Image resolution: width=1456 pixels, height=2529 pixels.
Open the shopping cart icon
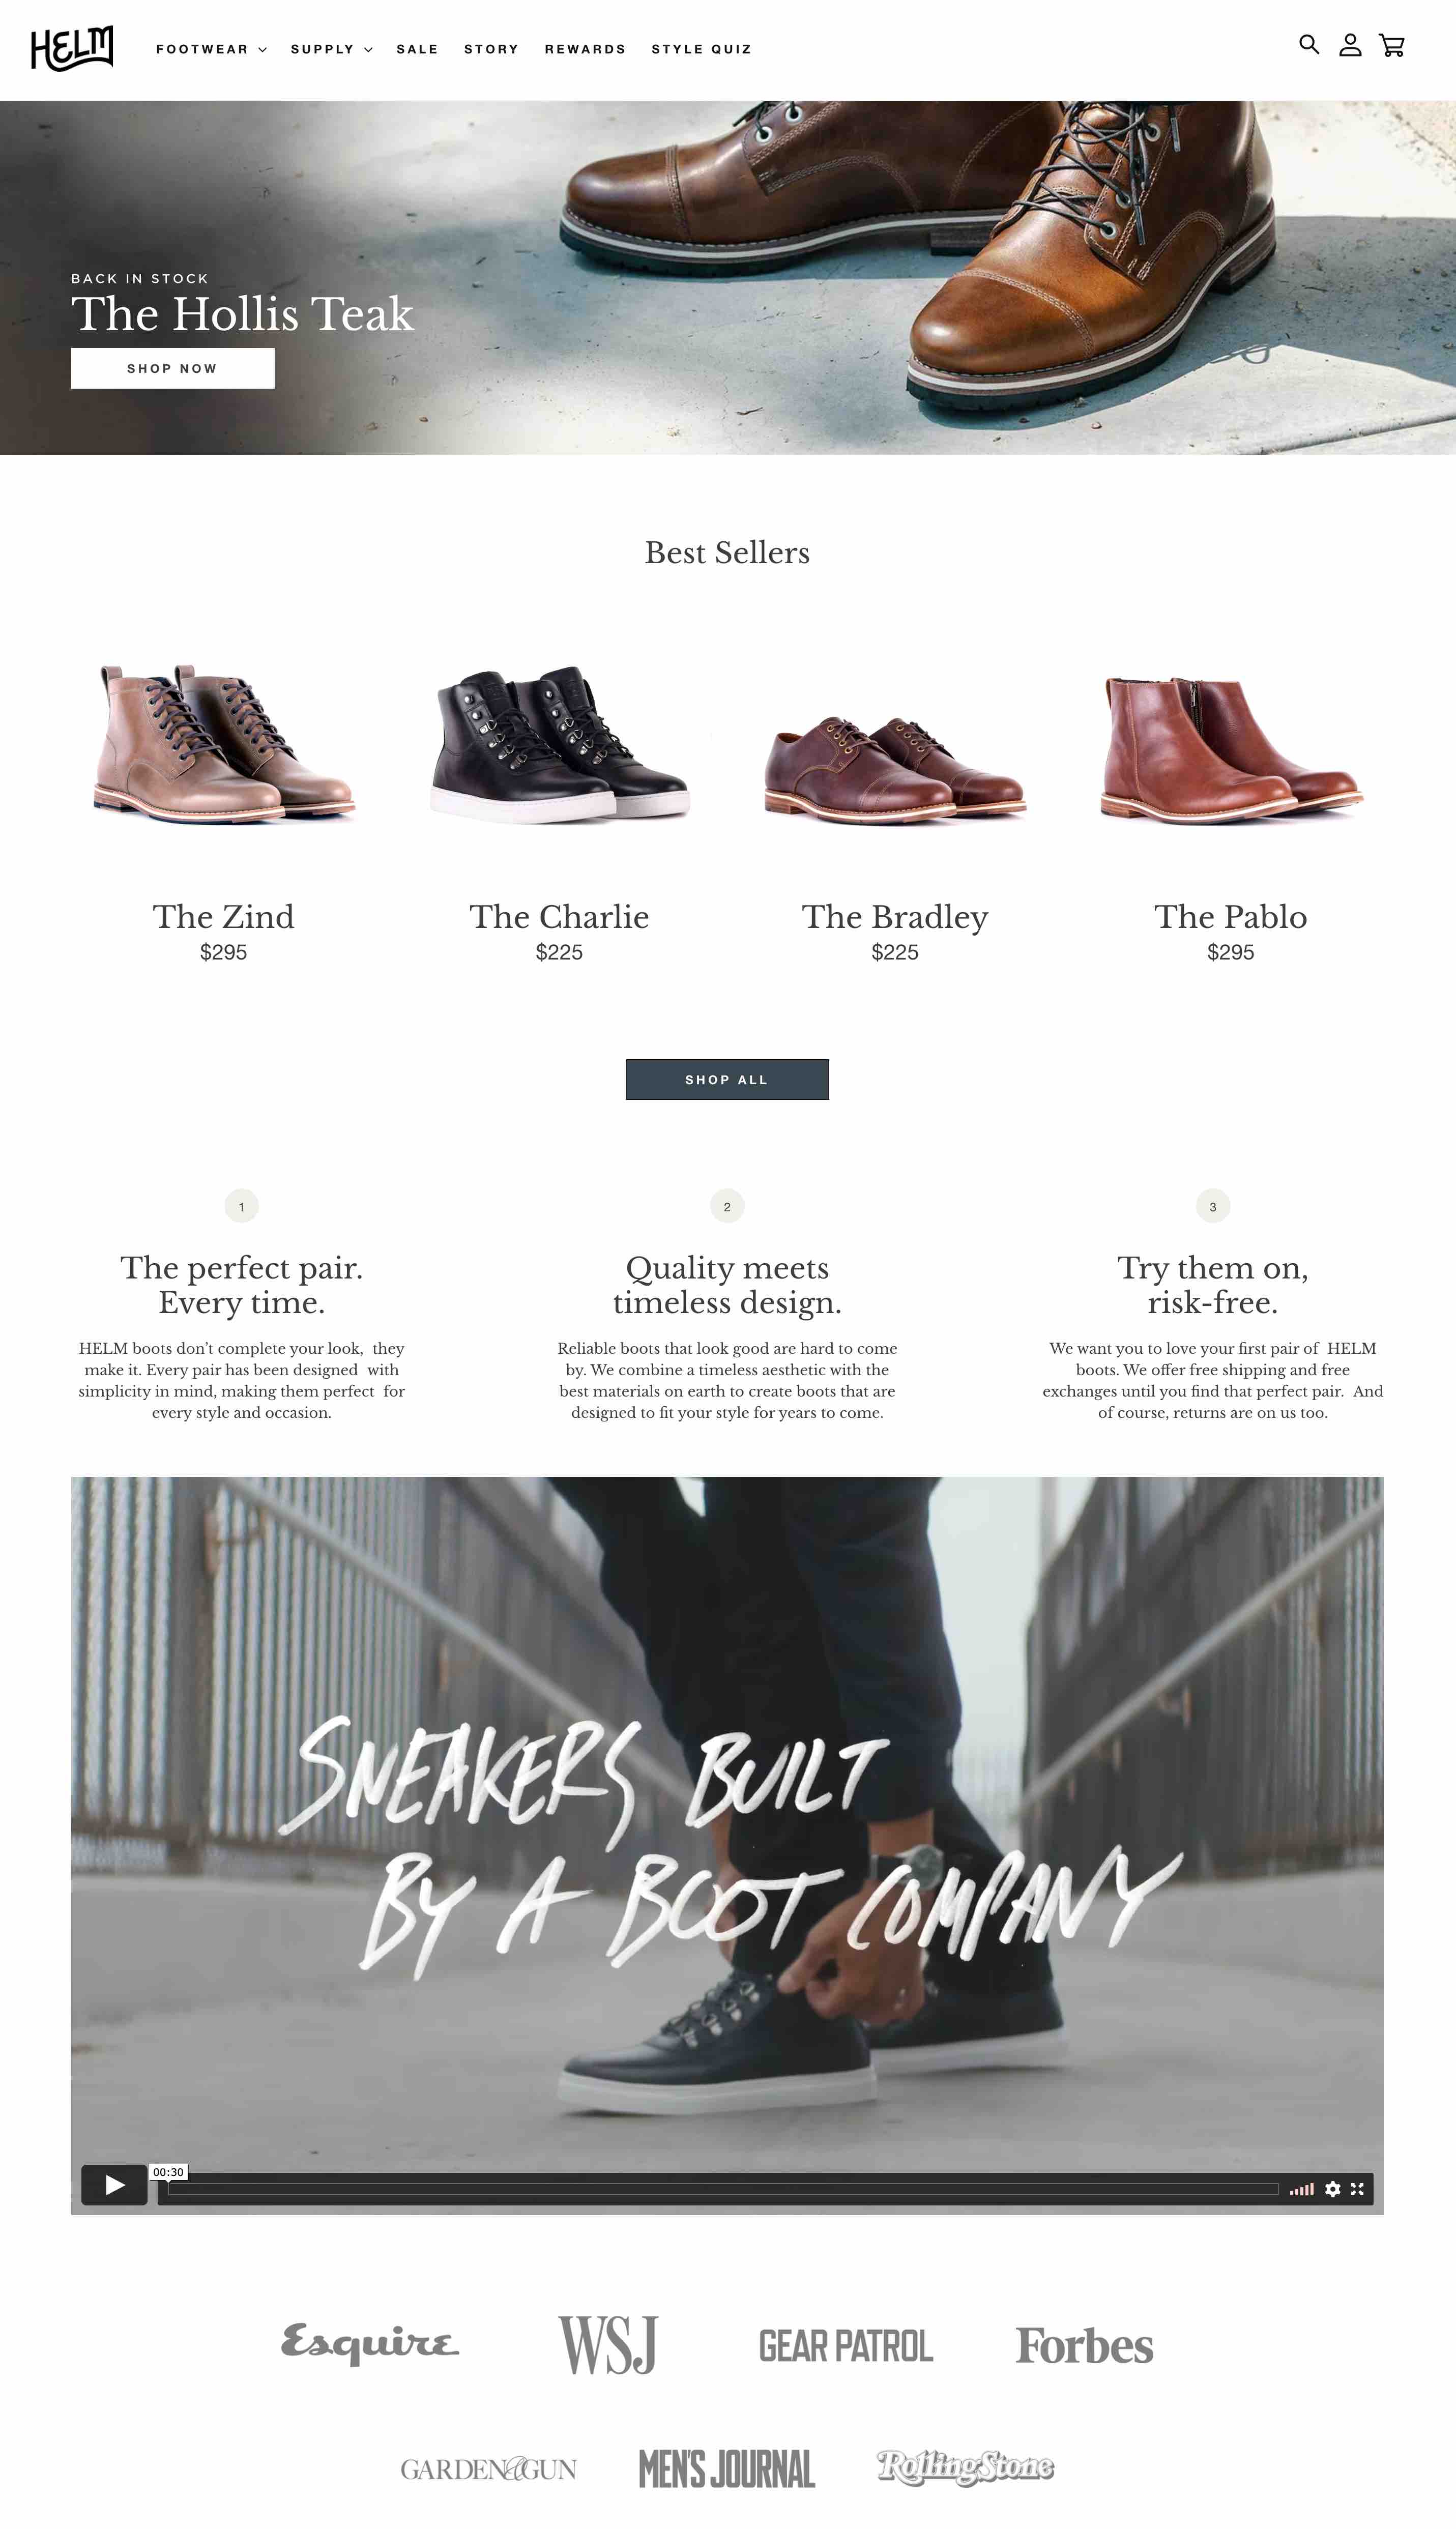pos(1392,45)
